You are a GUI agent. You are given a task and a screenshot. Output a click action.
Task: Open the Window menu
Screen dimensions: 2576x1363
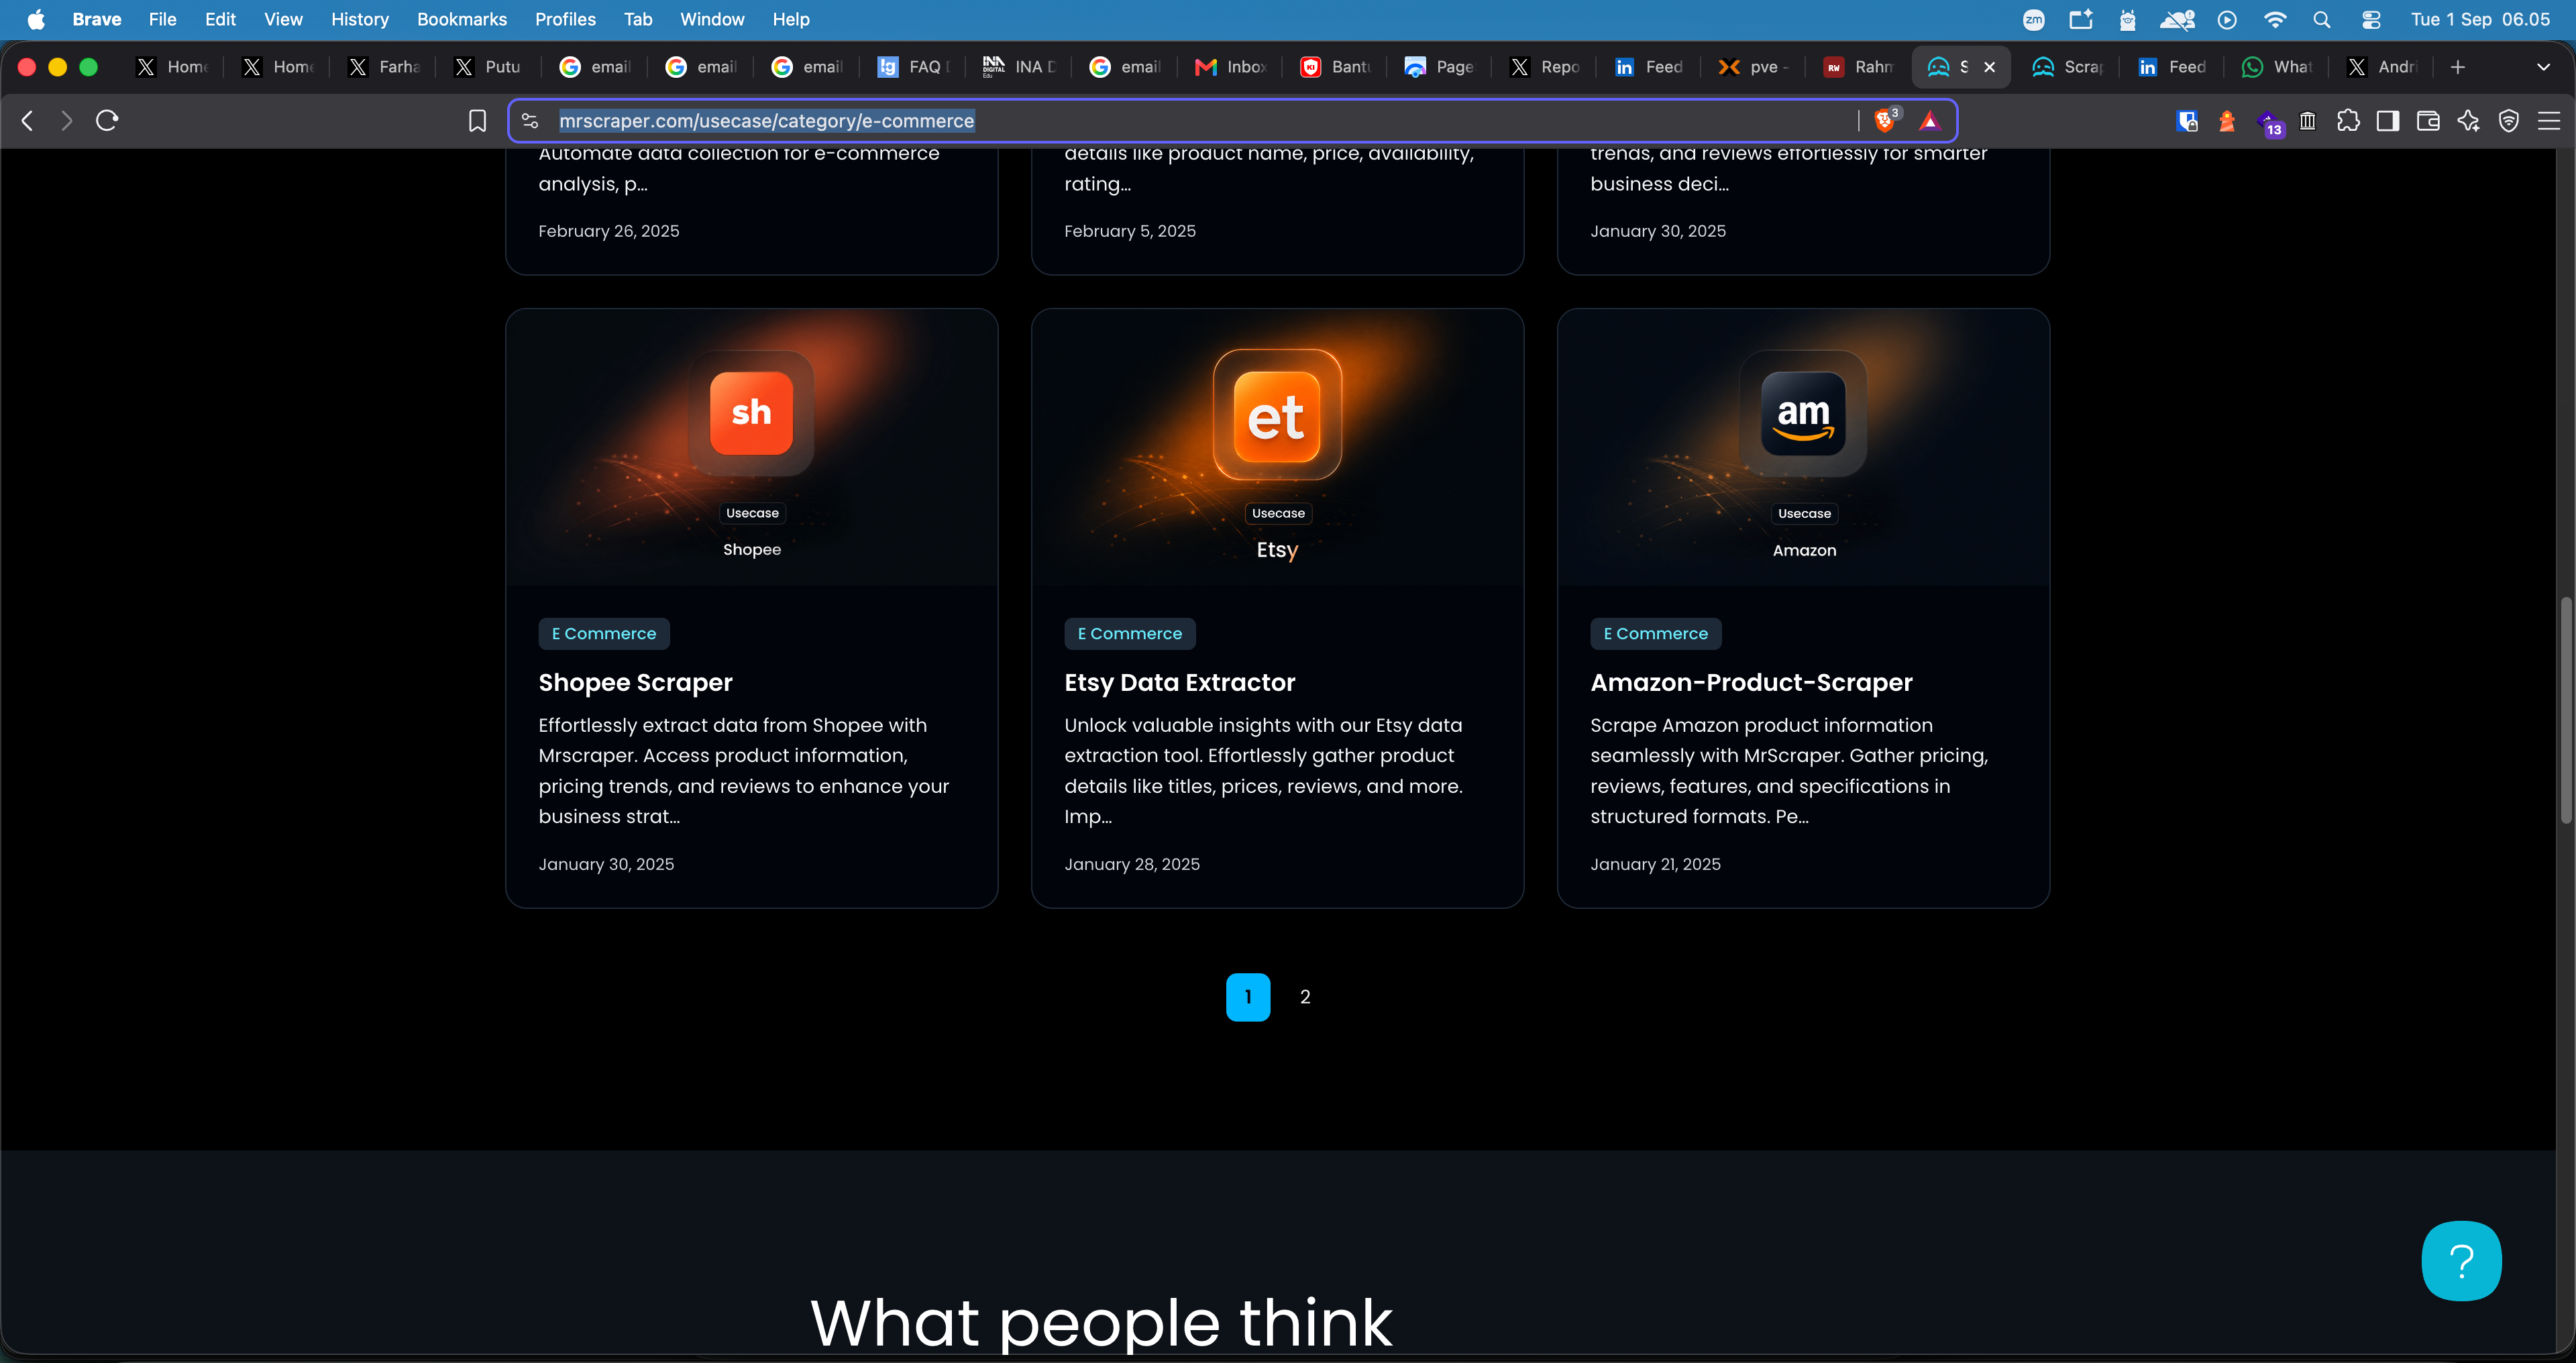[712, 19]
